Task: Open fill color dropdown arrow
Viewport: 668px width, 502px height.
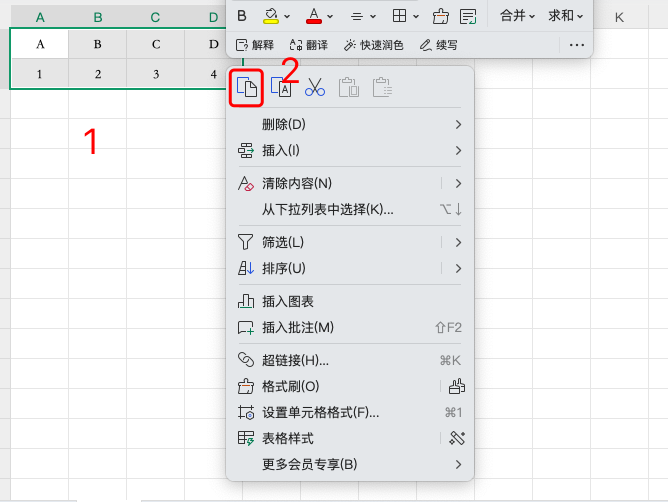Action: click(287, 17)
